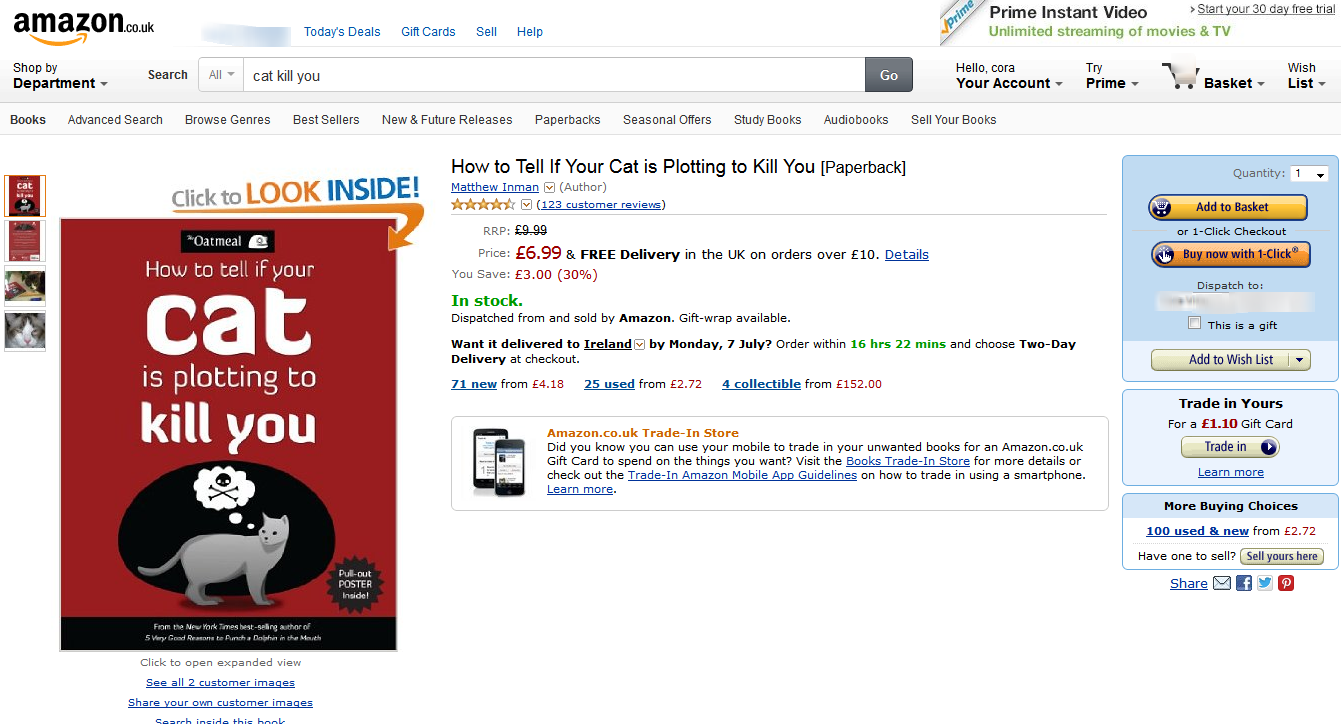Open the search category 'All' dropdown

(x=221, y=75)
